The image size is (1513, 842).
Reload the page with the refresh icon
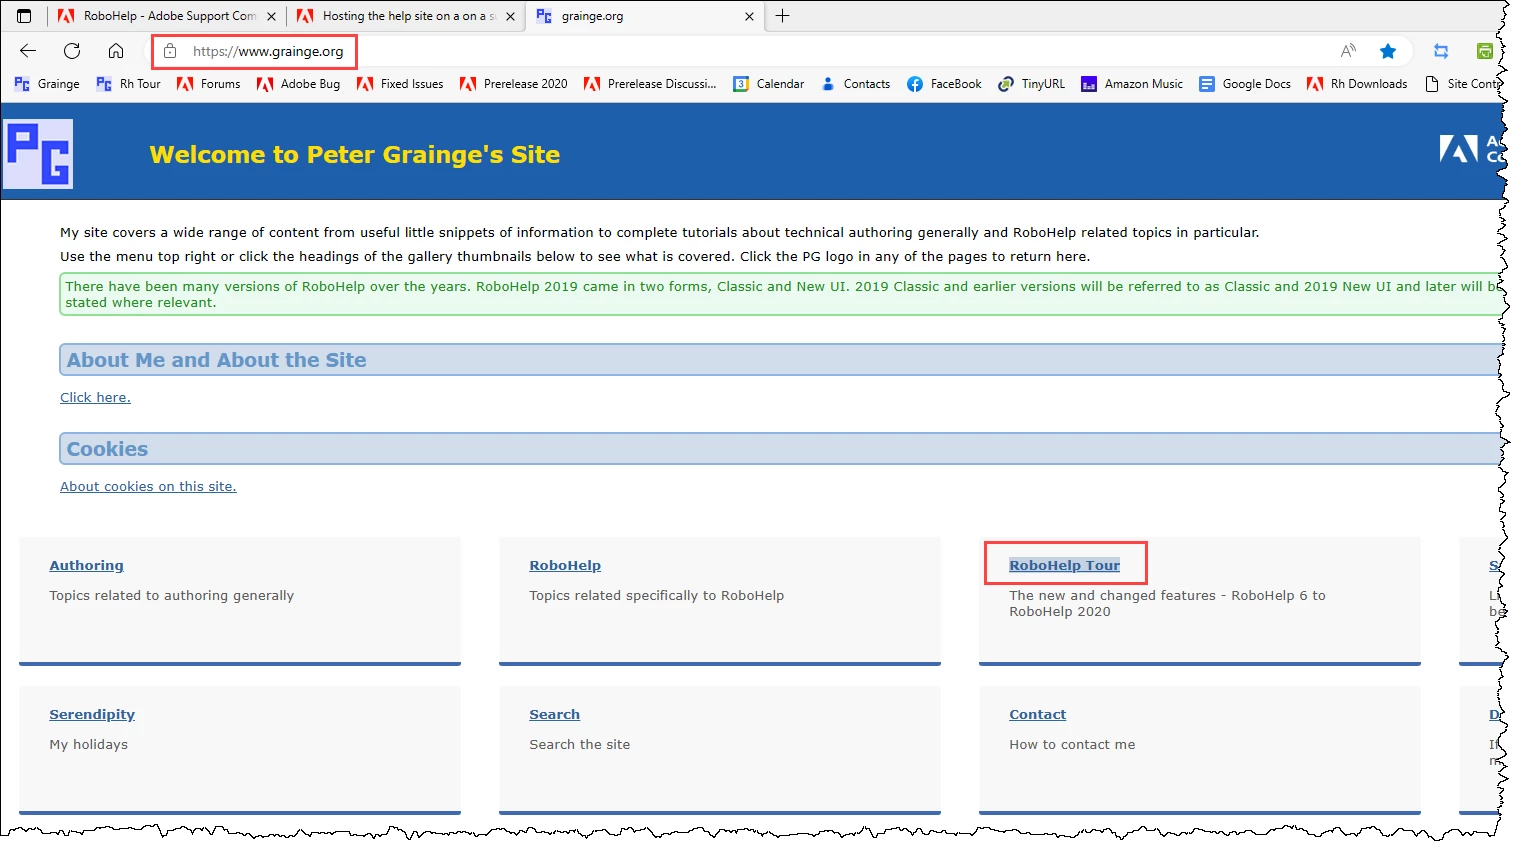click(x=72, y=51)
